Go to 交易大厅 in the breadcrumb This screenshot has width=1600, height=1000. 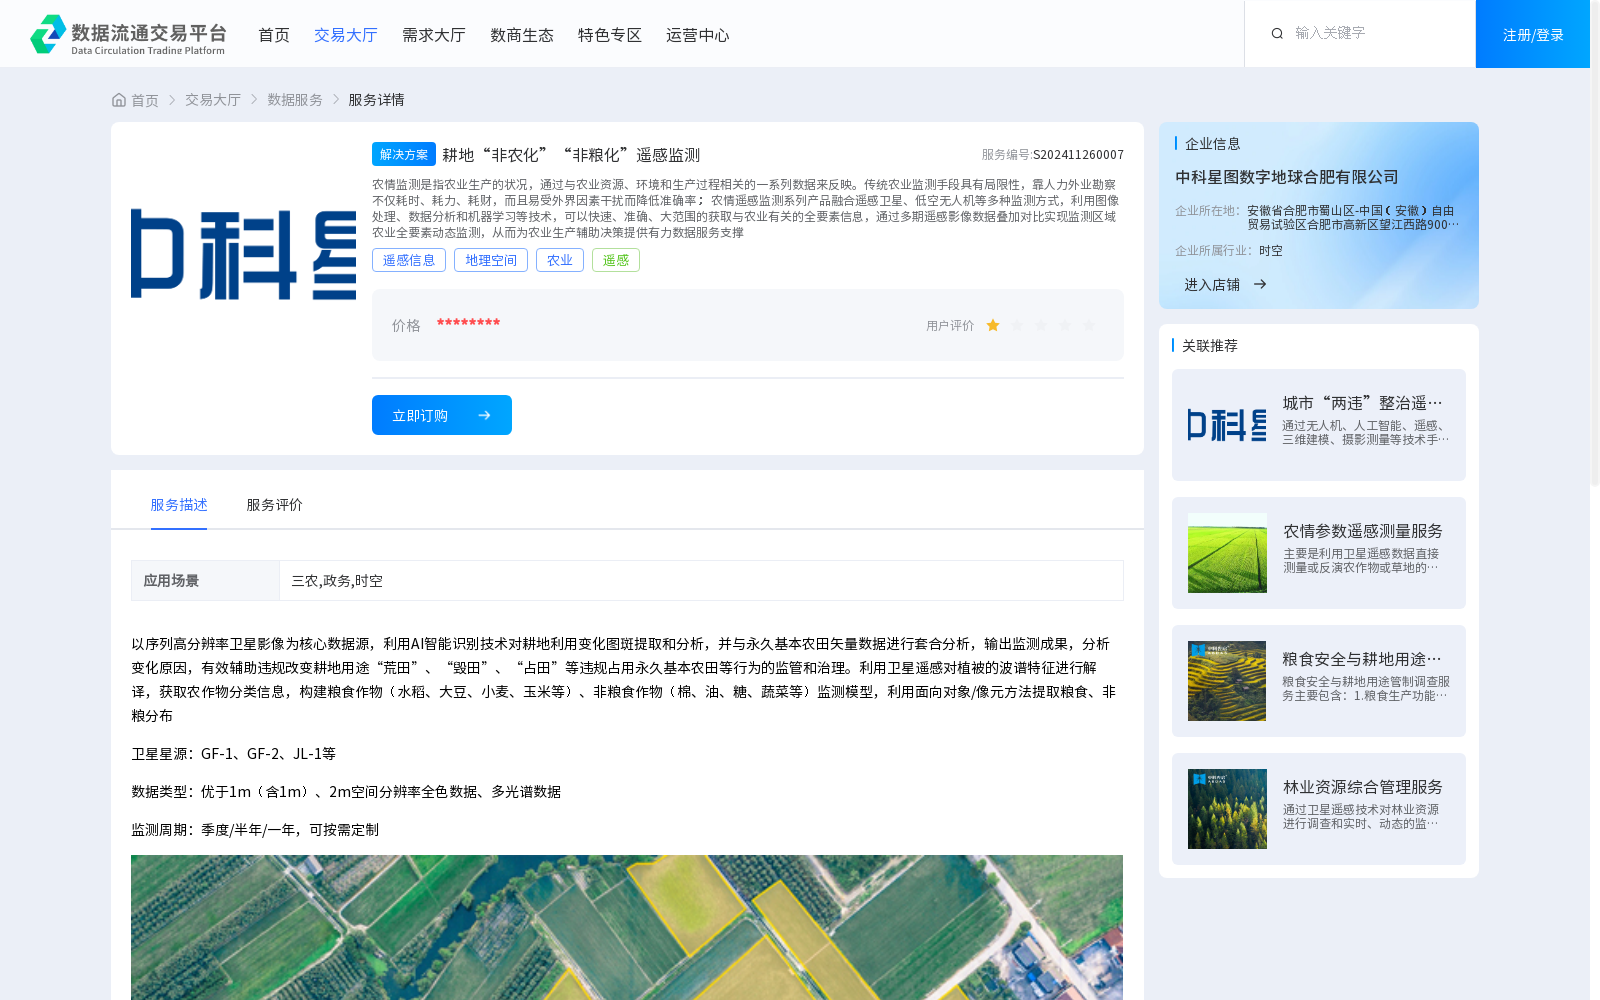coord(213,100)
